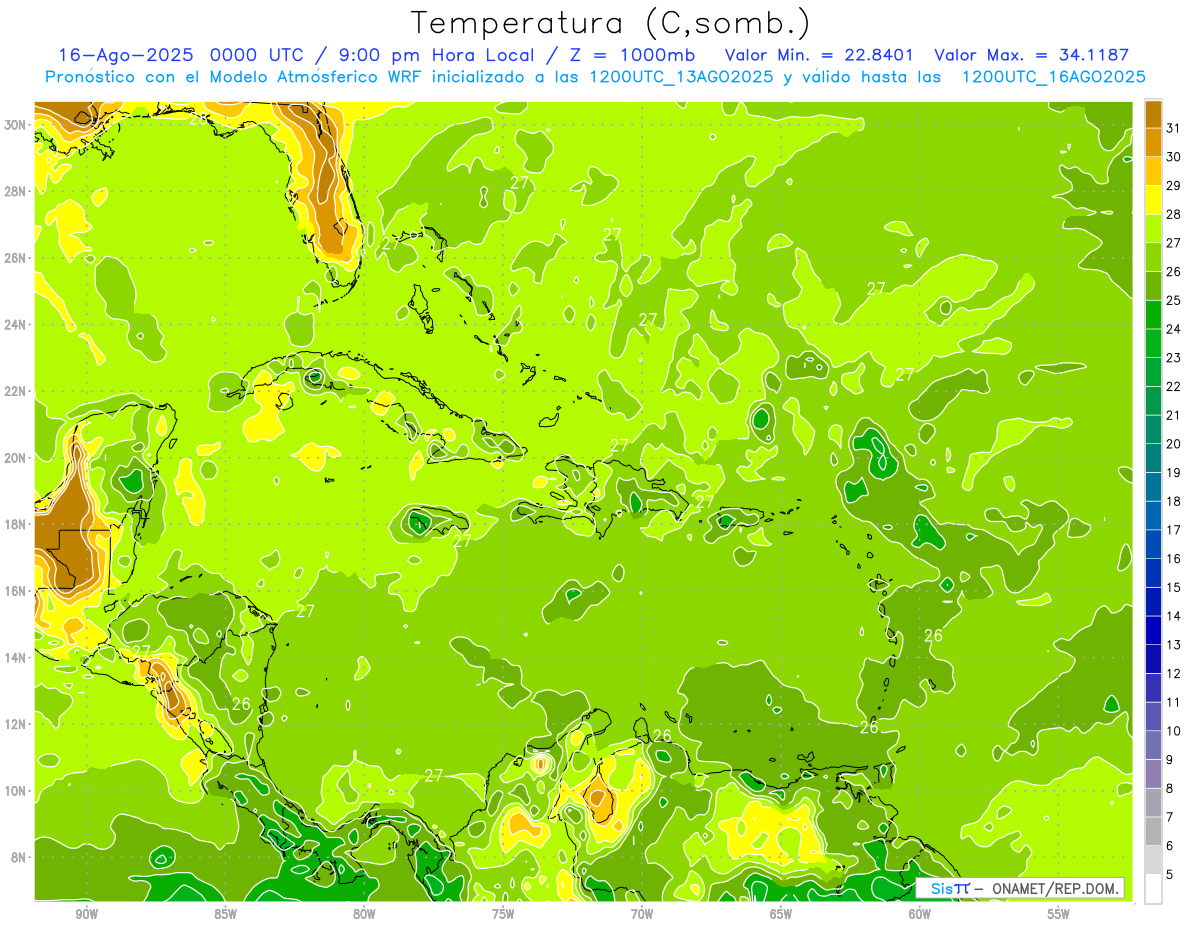Click the '12' label on the color scale
Image resolution: width=1200 pixels, height=927 pixels.
point(1174,674)
